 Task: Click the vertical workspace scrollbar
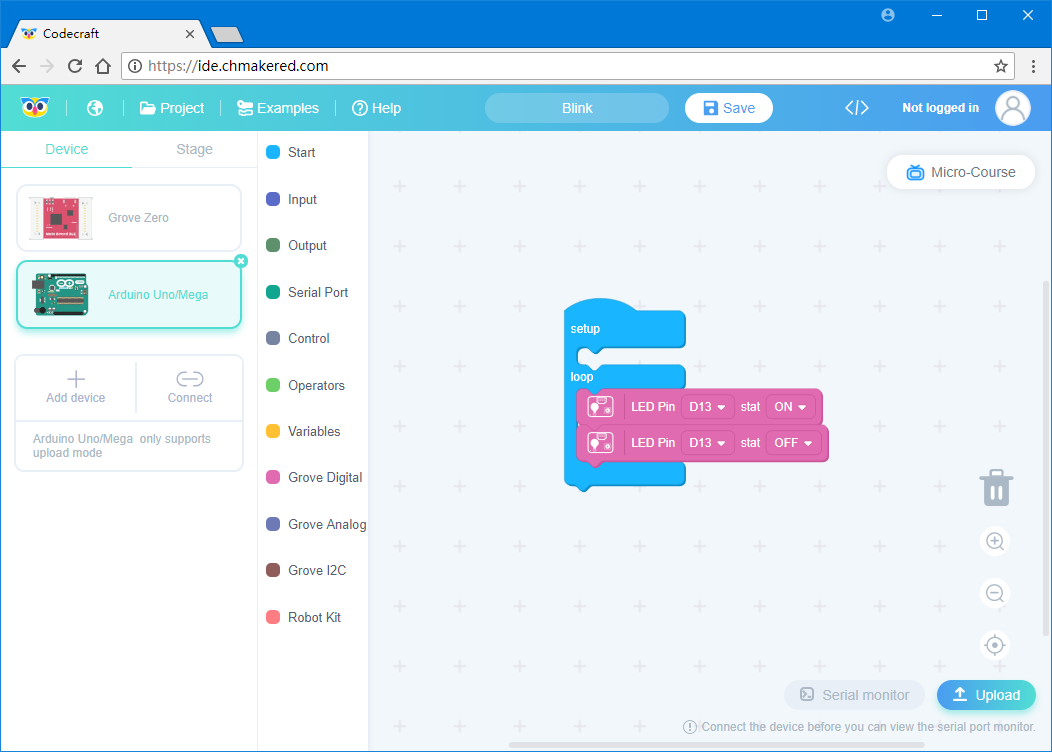pyautogui.click(x=1046, y=458)
